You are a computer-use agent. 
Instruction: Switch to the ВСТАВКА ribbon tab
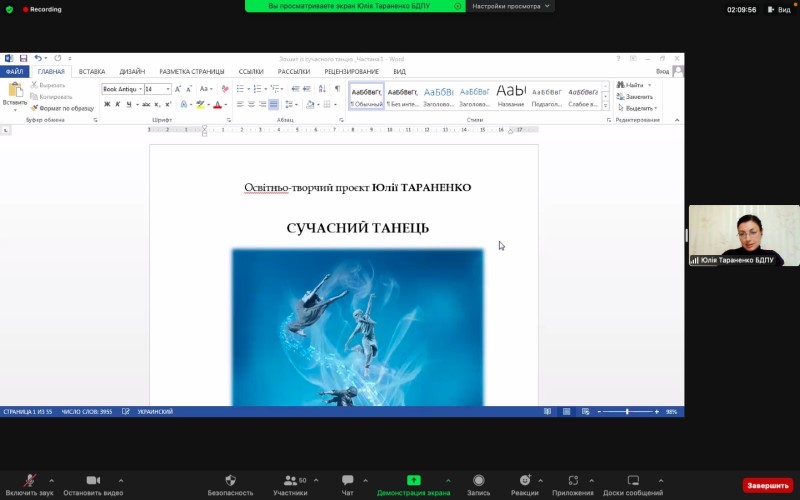pos(92,71)
